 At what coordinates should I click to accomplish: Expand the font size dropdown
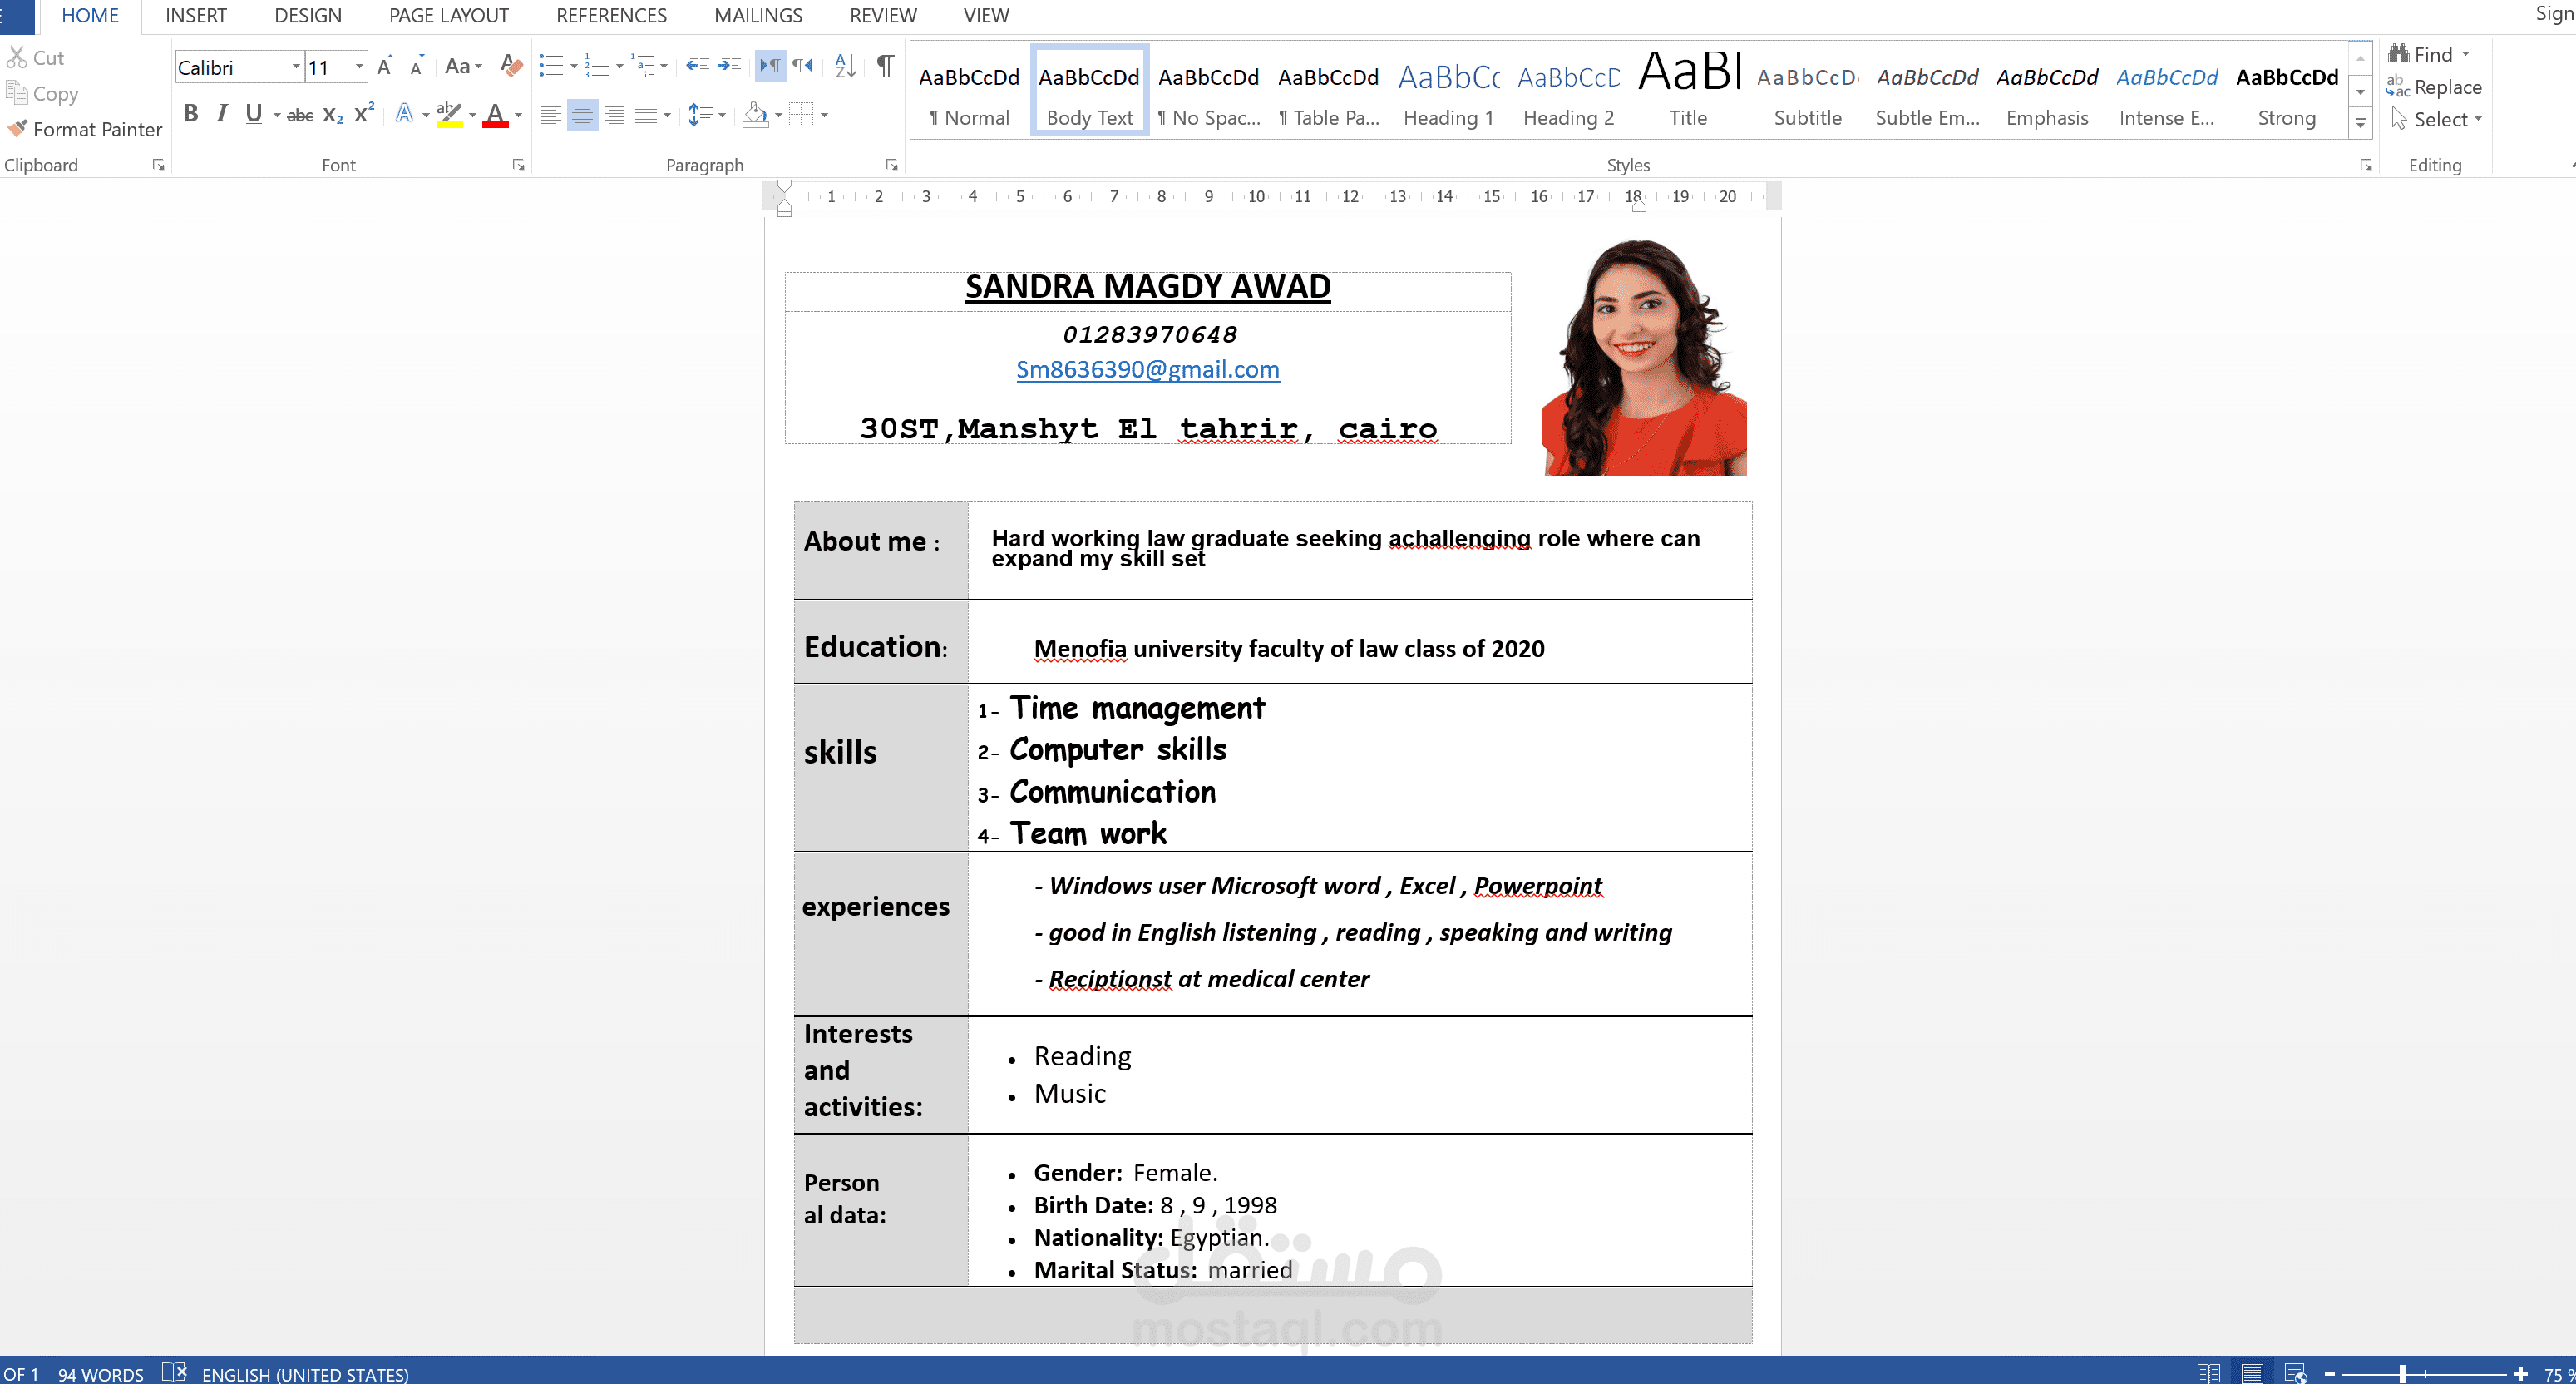click(359, 67)
